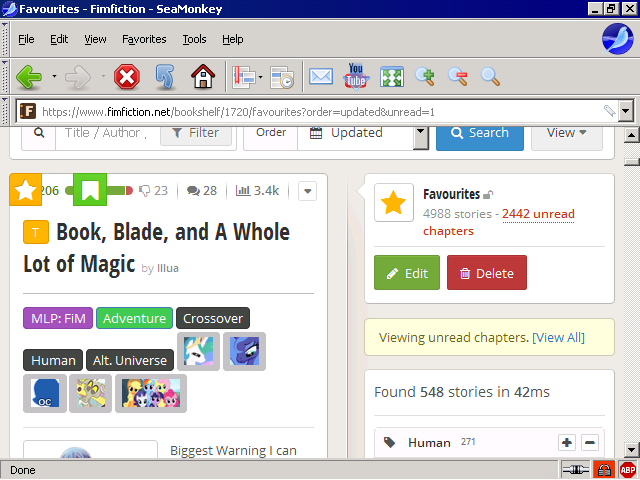Open story title Book, Blade, and A Whole Lot of Magic

click(156, 248)
